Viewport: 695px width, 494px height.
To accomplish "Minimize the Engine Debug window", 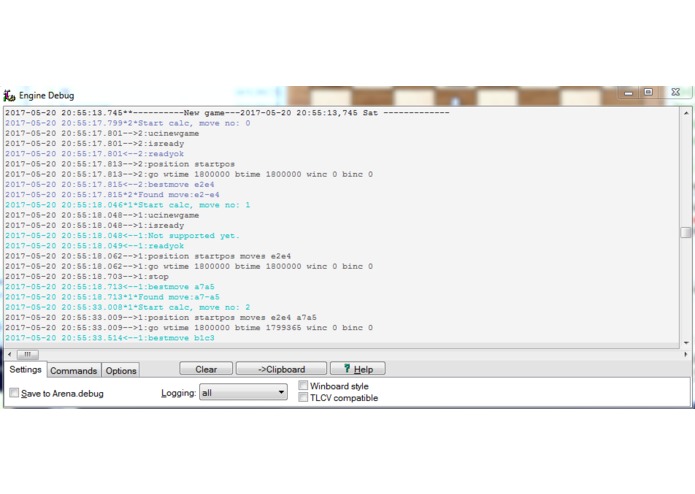I will tap(628, 93).
